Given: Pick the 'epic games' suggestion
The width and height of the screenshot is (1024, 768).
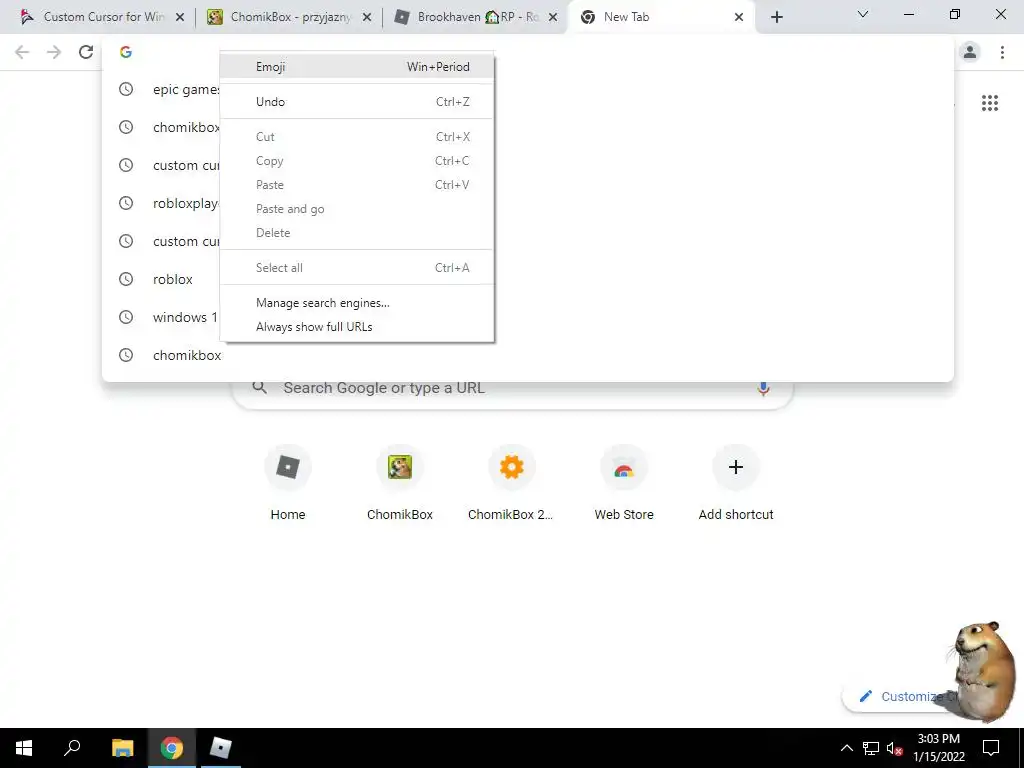Looking at the screenshot, I should pos(186,89).
